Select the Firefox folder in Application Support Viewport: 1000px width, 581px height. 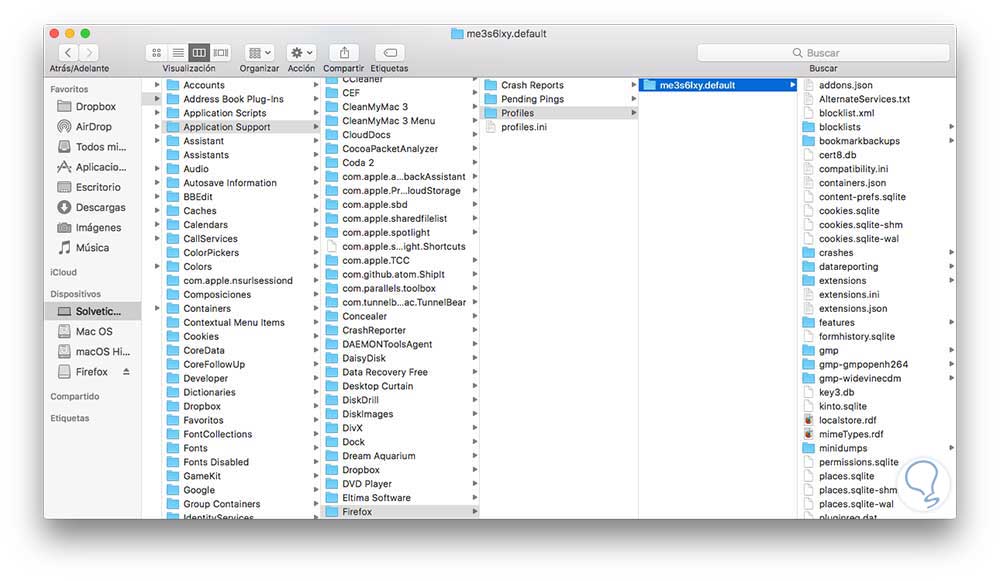pos(401,511)
